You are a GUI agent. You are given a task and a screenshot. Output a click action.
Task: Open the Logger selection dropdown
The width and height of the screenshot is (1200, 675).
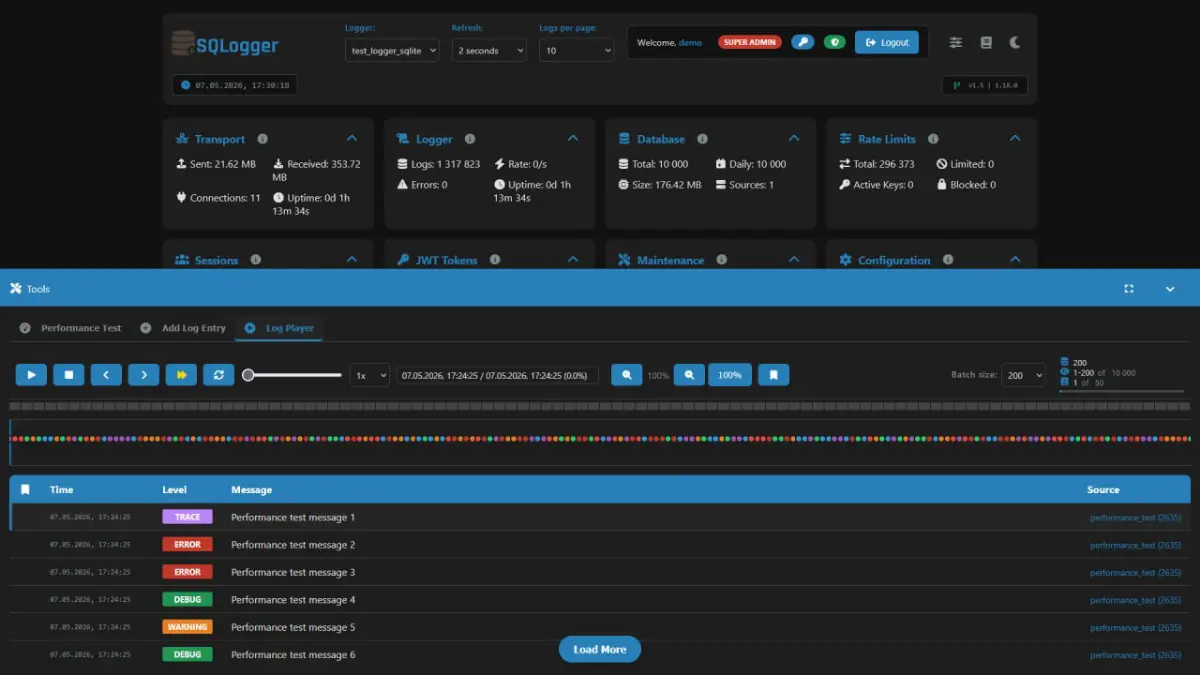coord(392,50)
